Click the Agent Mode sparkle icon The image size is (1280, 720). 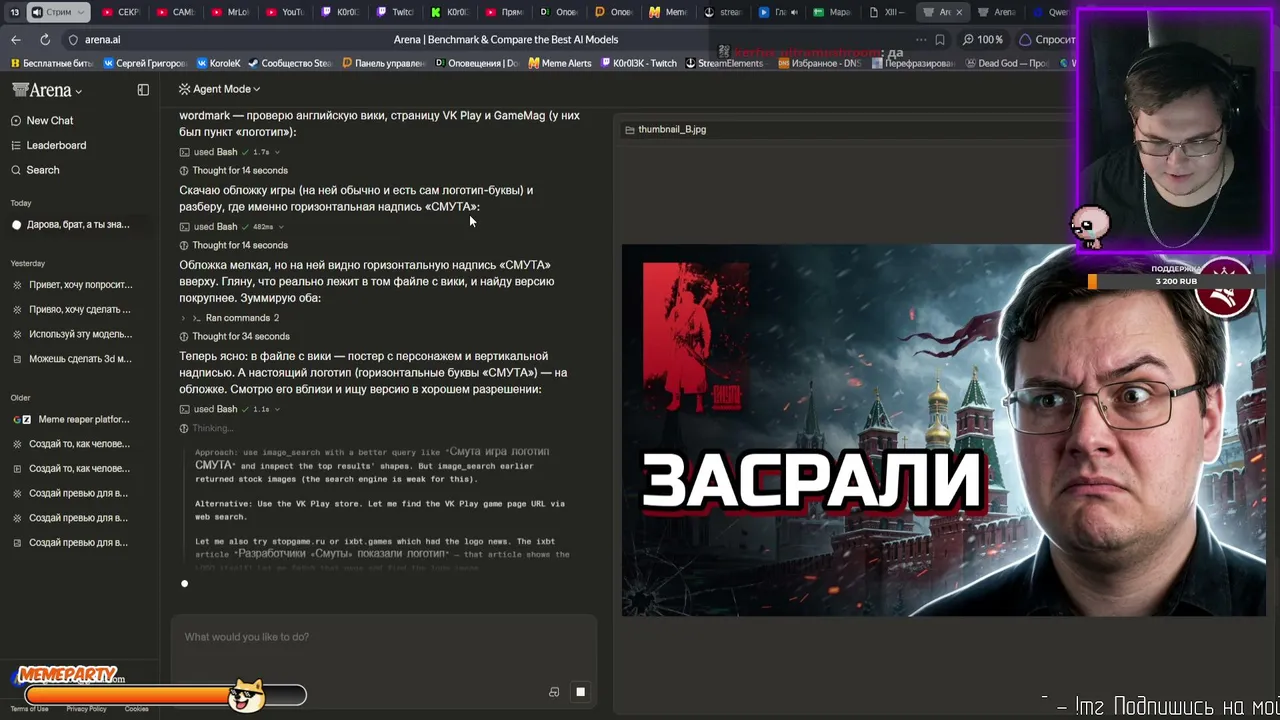point(185,89)
